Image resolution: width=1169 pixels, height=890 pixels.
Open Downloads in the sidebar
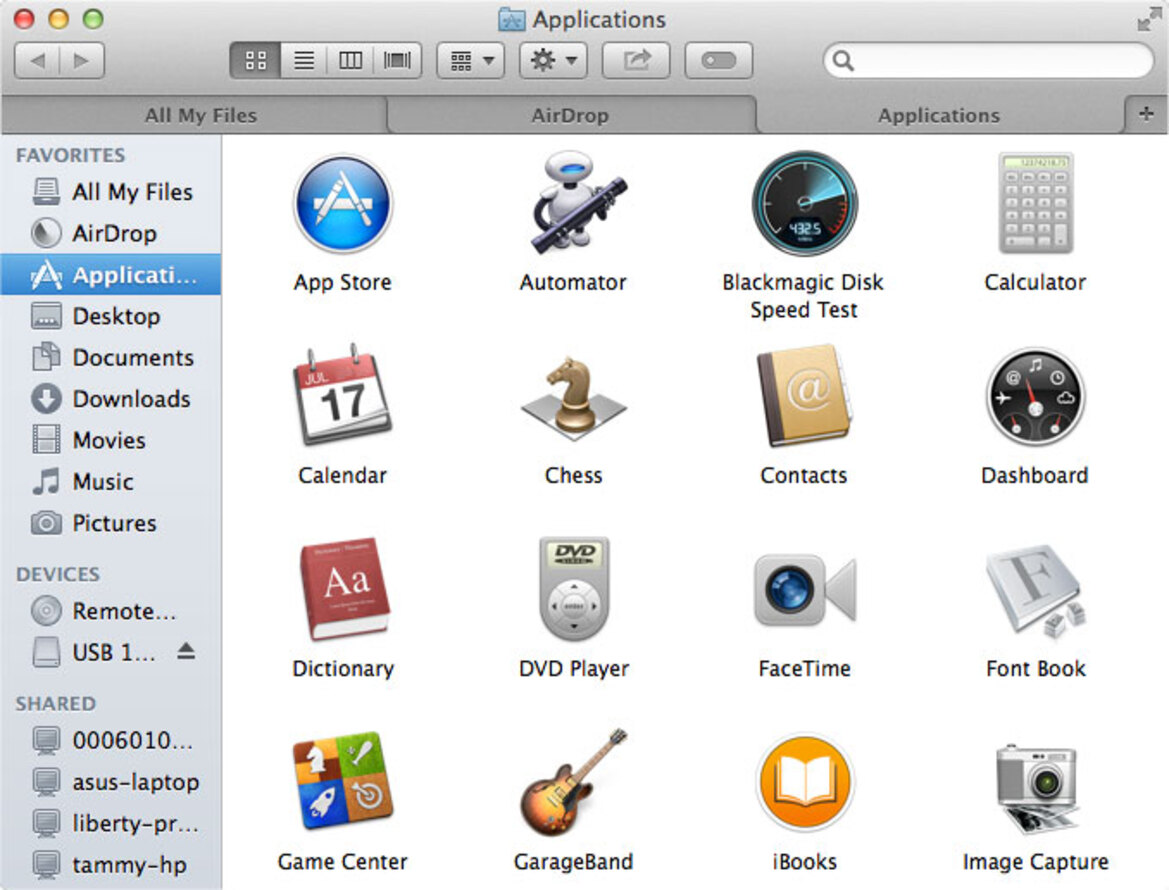tap(111, 399)
